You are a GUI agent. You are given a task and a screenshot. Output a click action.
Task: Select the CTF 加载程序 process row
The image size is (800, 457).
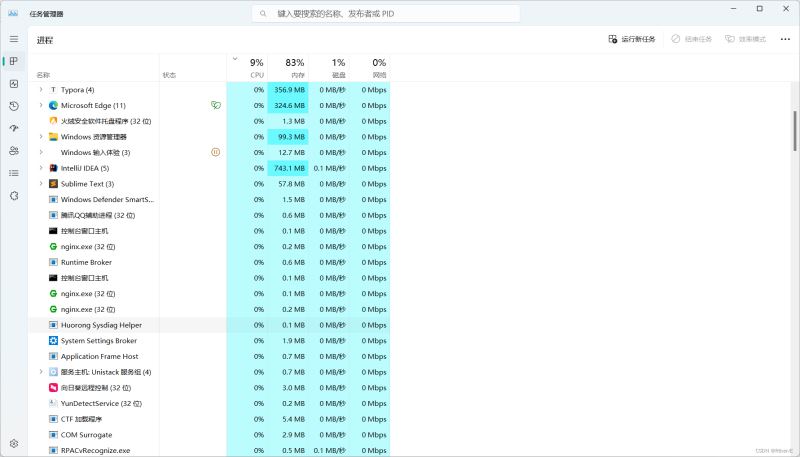(209, 419)
